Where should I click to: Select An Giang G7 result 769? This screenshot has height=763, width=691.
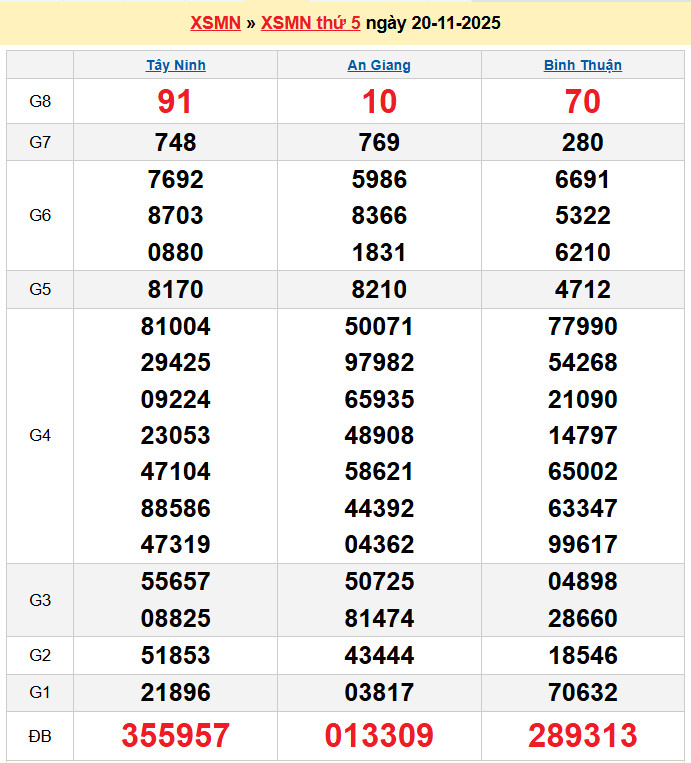[379, 142]
